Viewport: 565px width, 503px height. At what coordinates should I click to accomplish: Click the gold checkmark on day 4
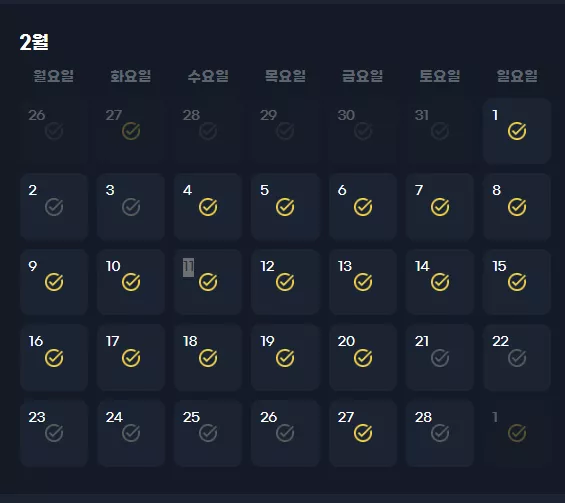click(208, 207)
